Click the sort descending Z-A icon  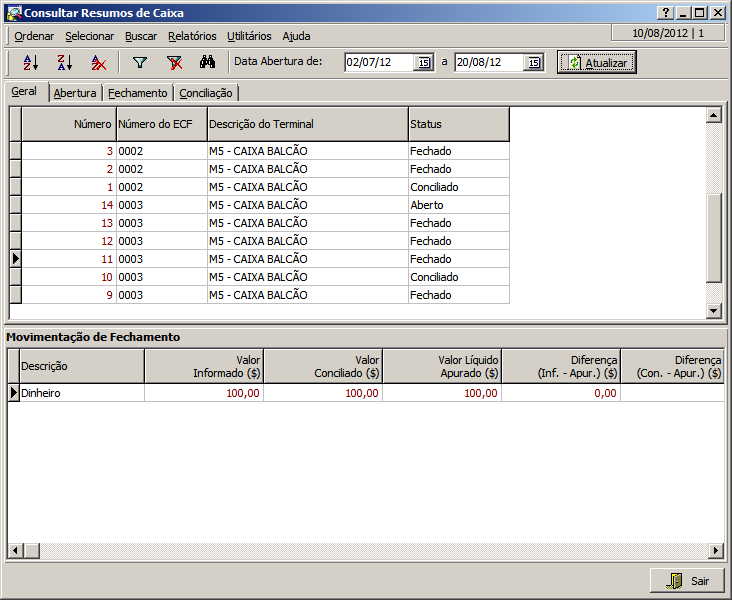pos(64,62)
